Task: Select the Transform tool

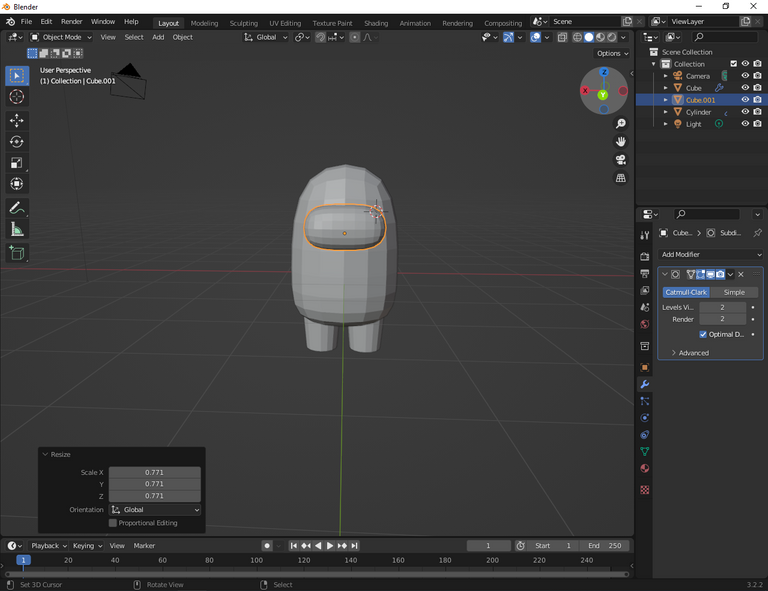Action: 17,184
